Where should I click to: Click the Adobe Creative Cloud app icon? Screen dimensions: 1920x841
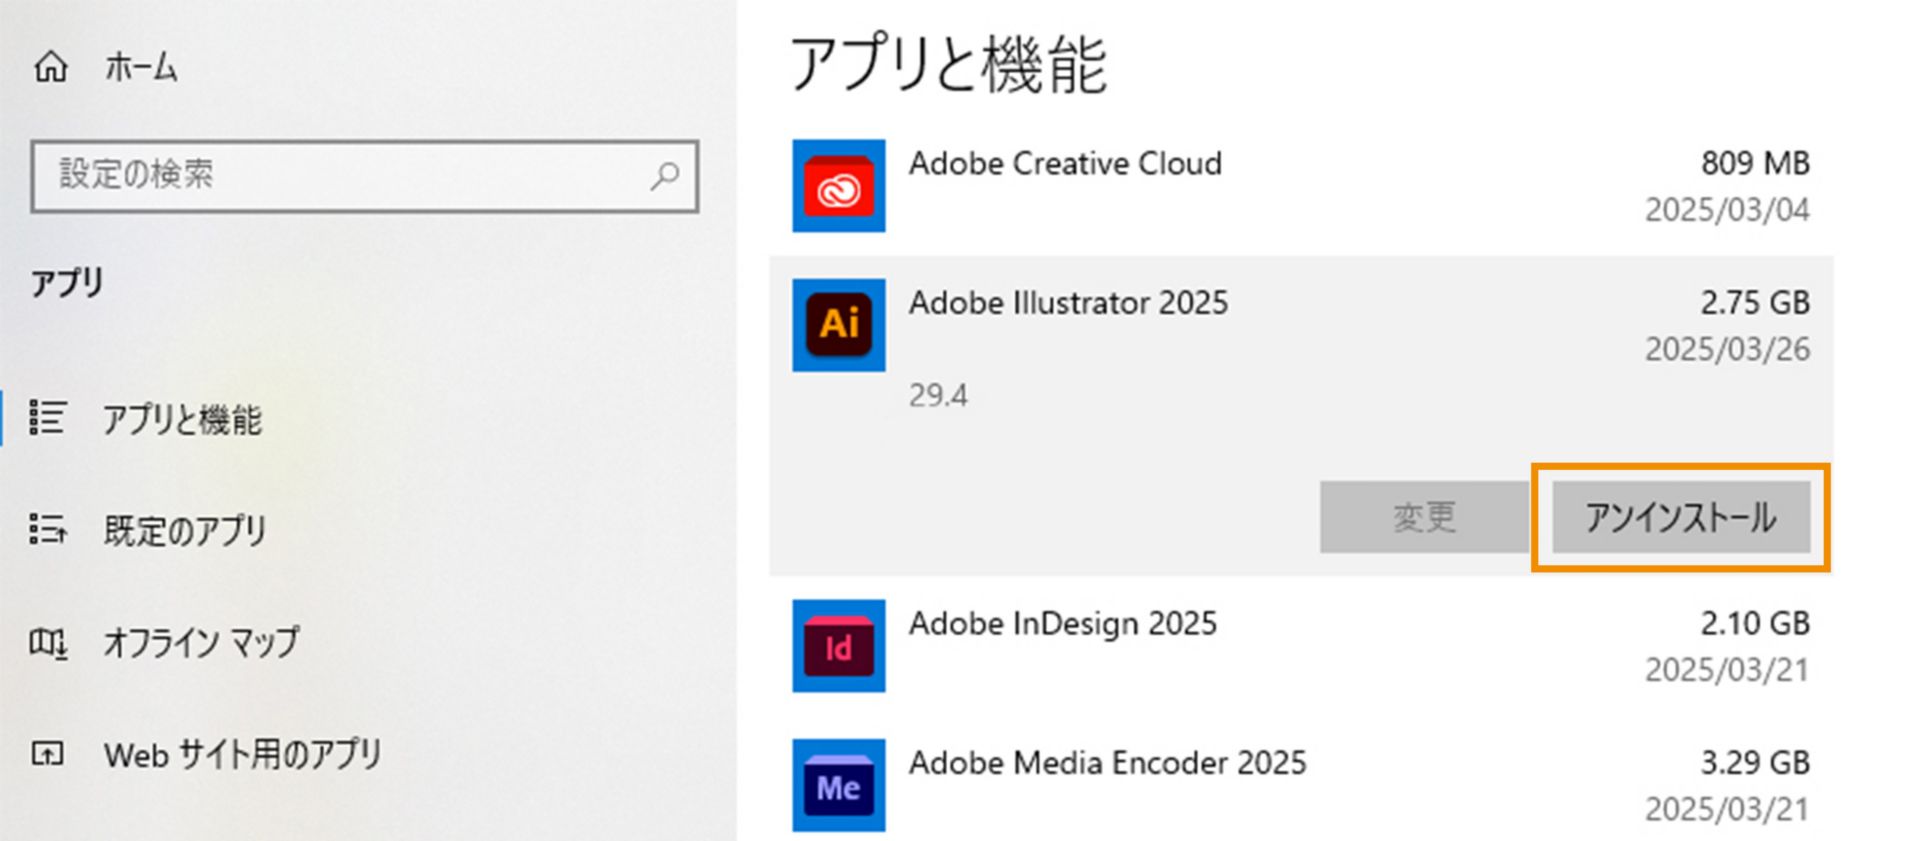(x=839, y=186)
